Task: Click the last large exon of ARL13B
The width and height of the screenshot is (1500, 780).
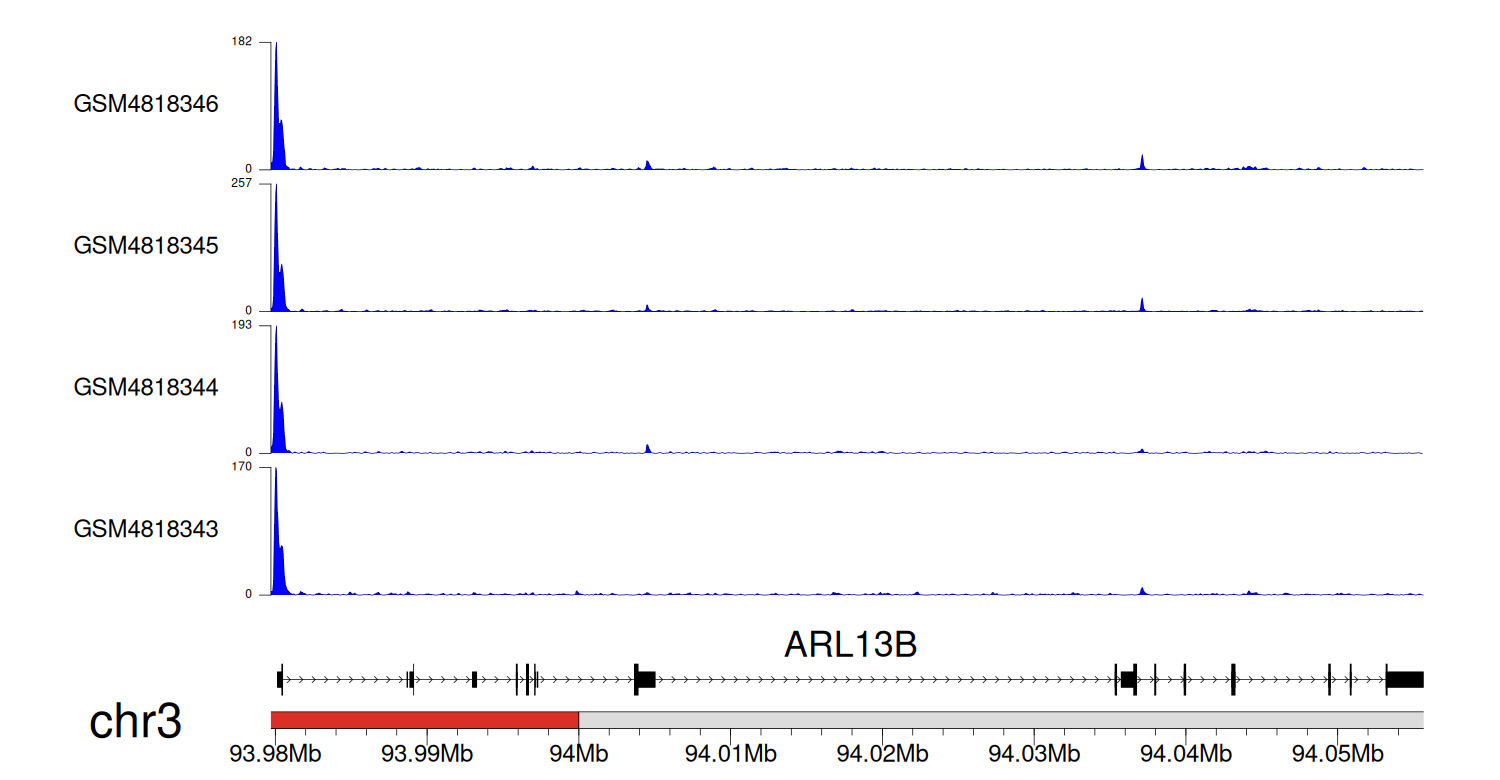Action: coord(1404,680)
